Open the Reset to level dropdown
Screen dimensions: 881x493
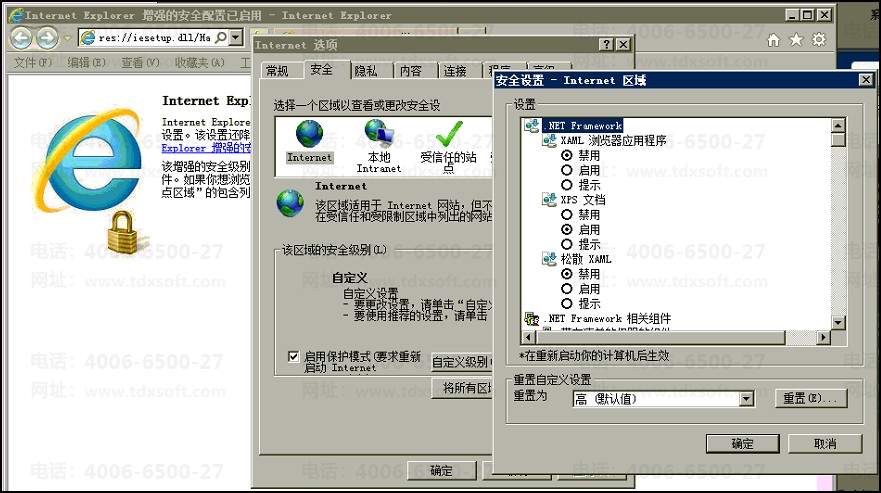[x=746, y=399]
